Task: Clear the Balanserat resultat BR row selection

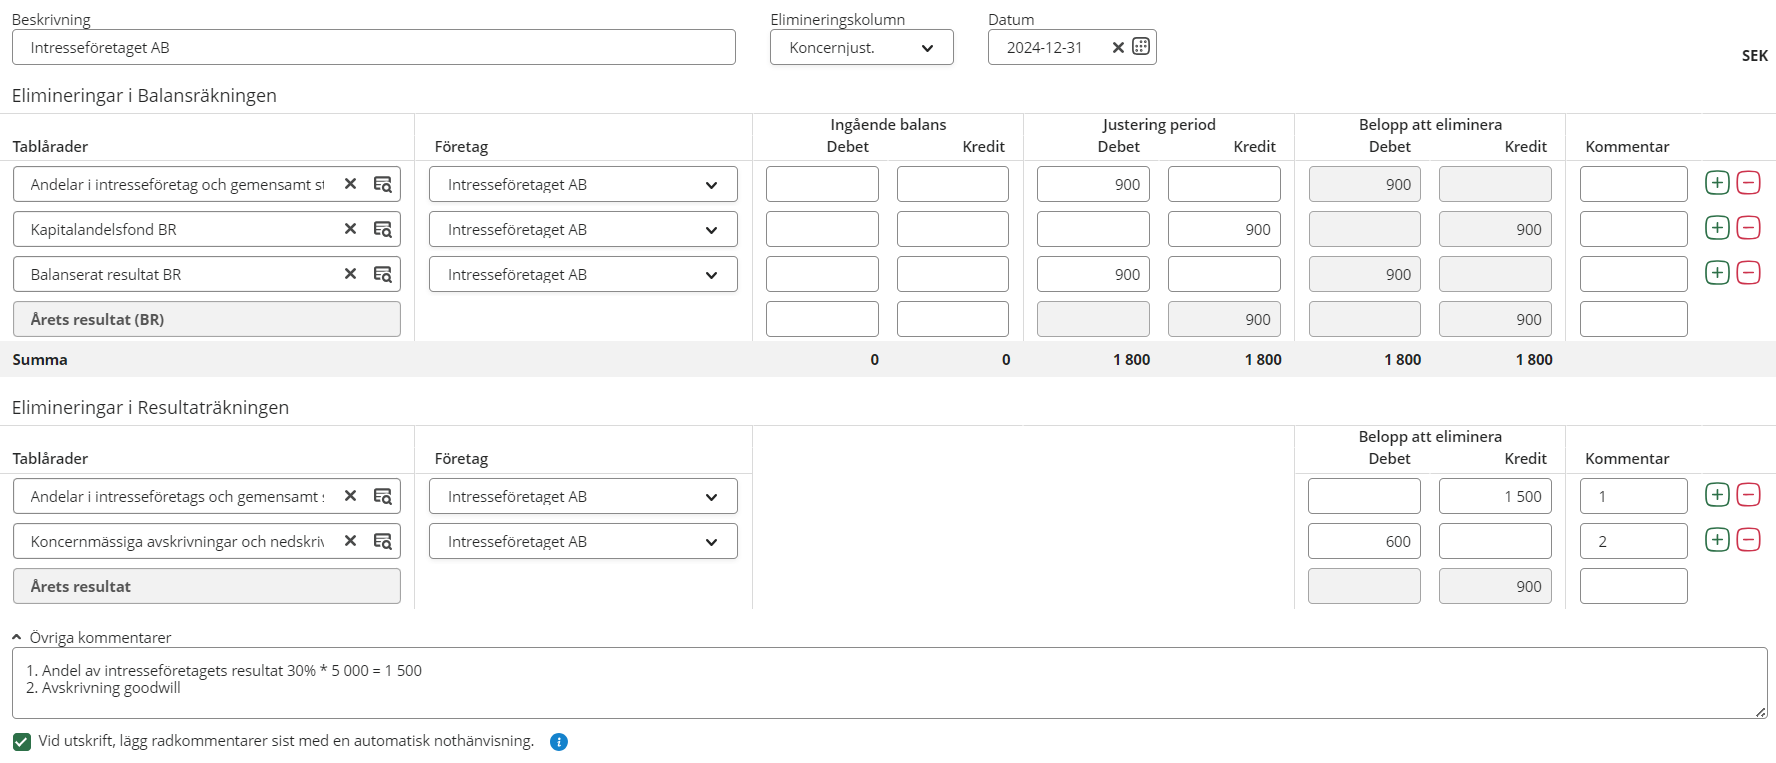Action: tap(350, 274)
